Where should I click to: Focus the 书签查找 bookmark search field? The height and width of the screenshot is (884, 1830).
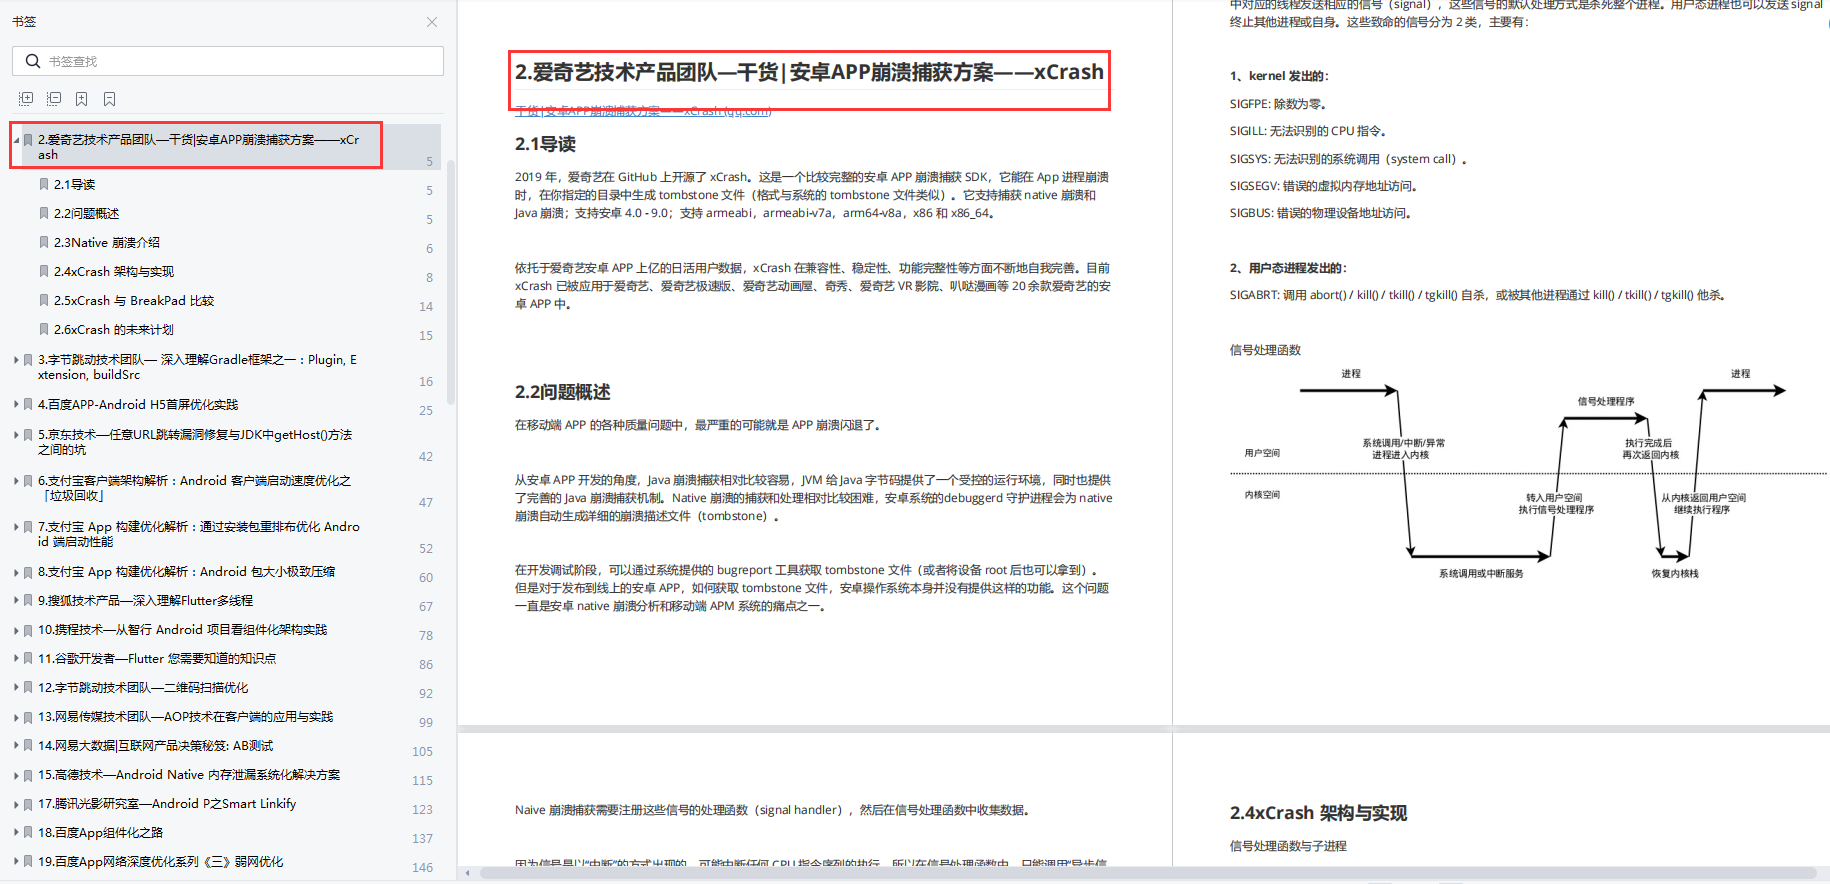pyautogui.click(x=228, y=61)
